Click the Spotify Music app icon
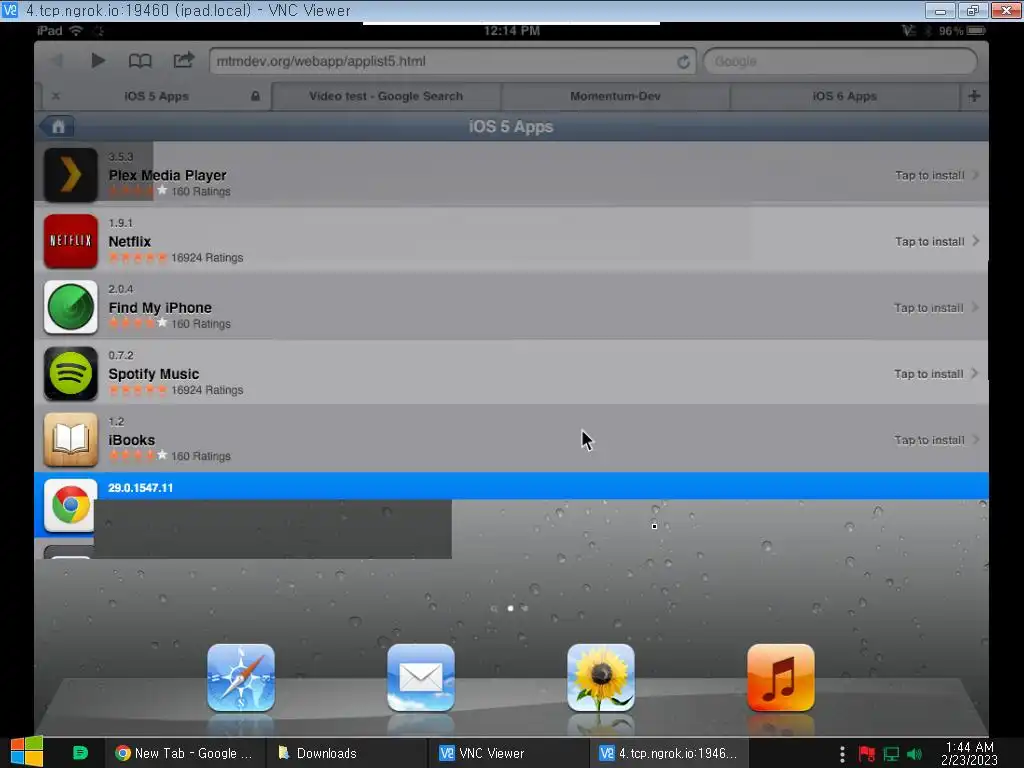1024x768 pixels. click(71, 374)
